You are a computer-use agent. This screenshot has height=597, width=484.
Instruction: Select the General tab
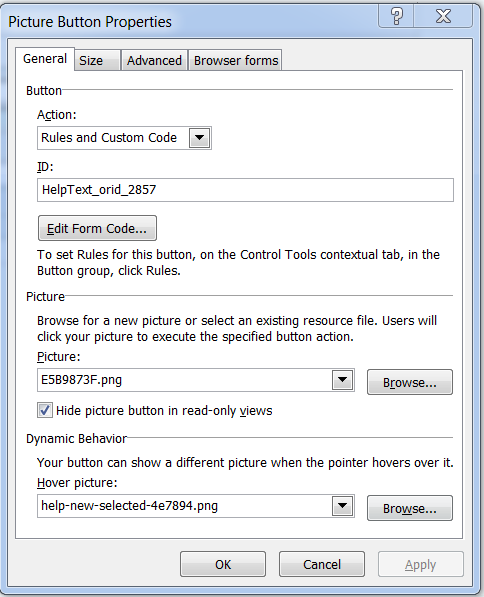click(45, 59)
